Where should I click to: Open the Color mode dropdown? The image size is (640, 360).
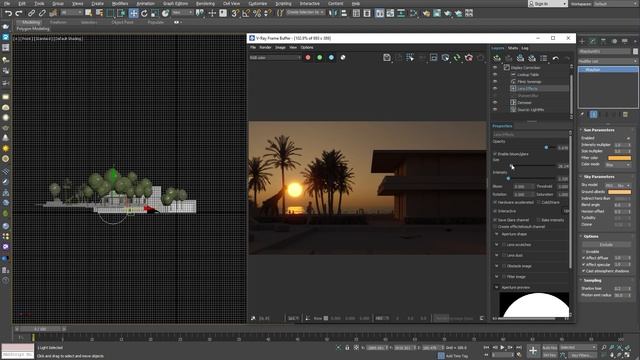click(618, 164)
